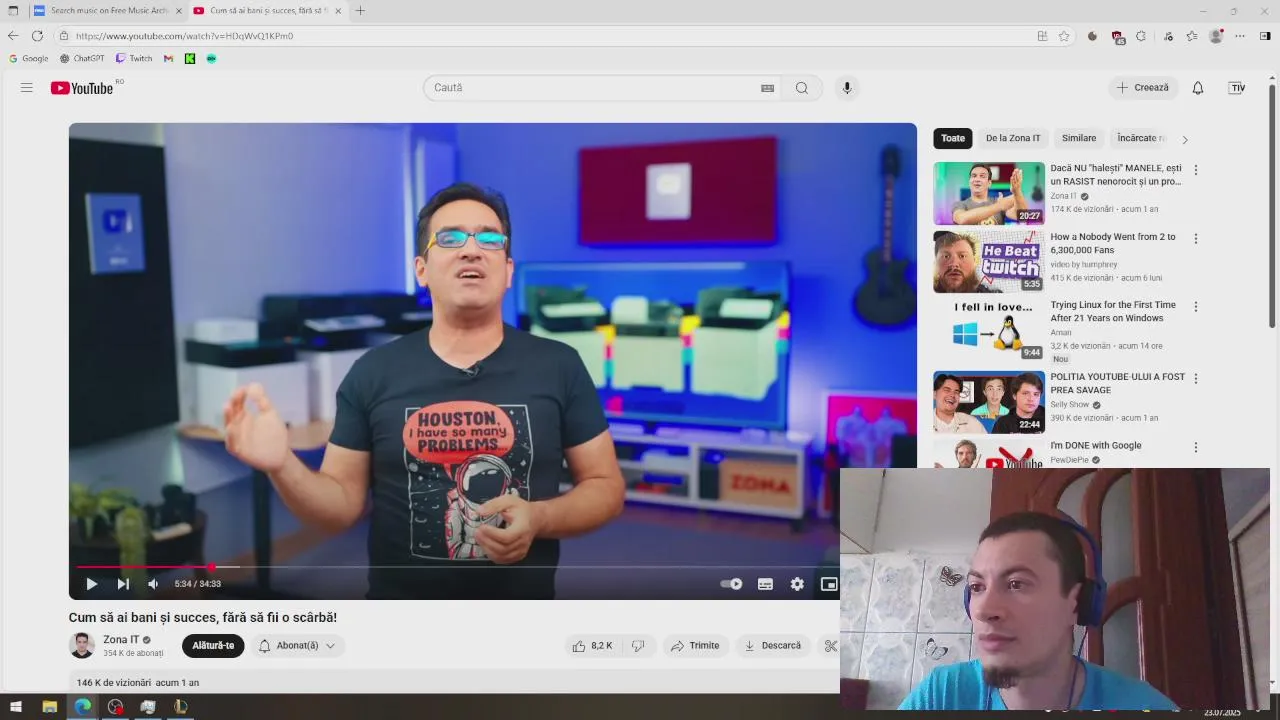Open I'm DONE with Google video
1280x720 pixels.
coord(1095,446)
